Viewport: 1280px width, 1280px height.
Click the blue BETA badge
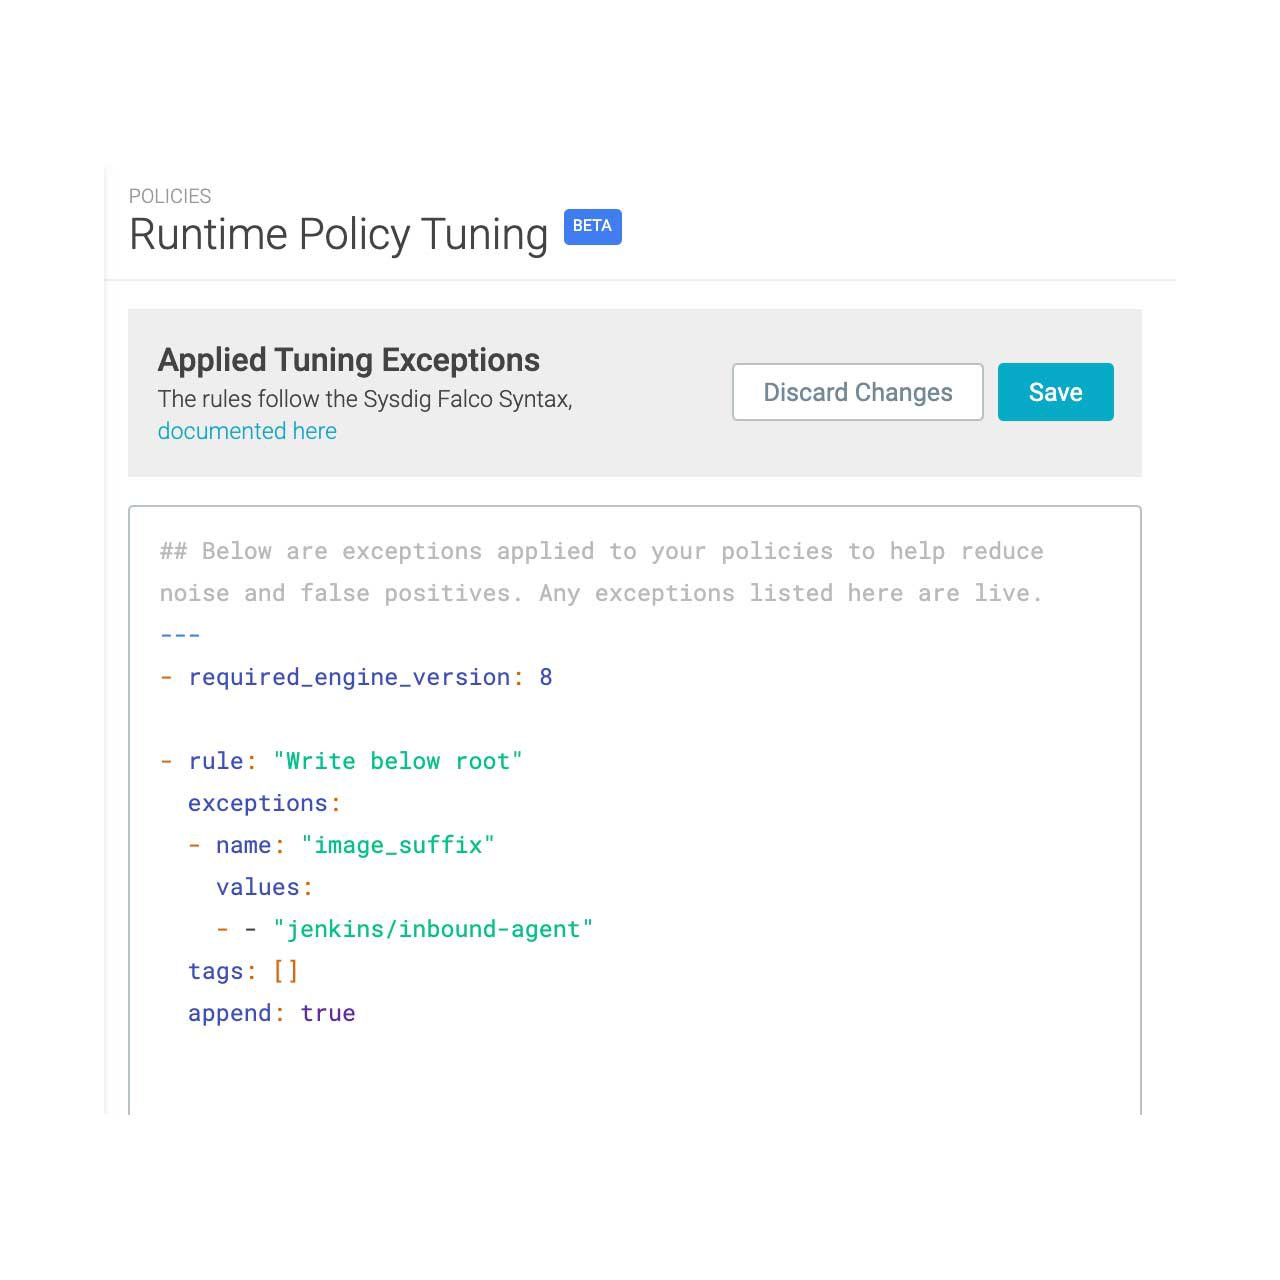(592, 226)
